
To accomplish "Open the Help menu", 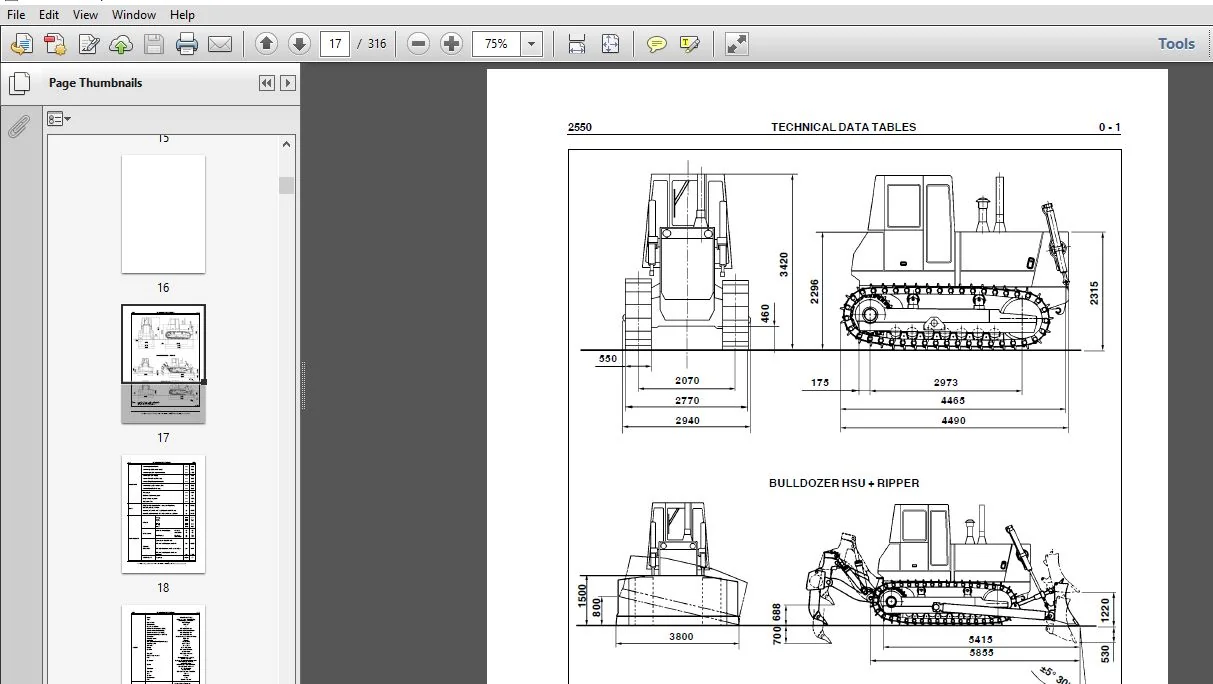I will pyautogui.click(x=182, y=15).
